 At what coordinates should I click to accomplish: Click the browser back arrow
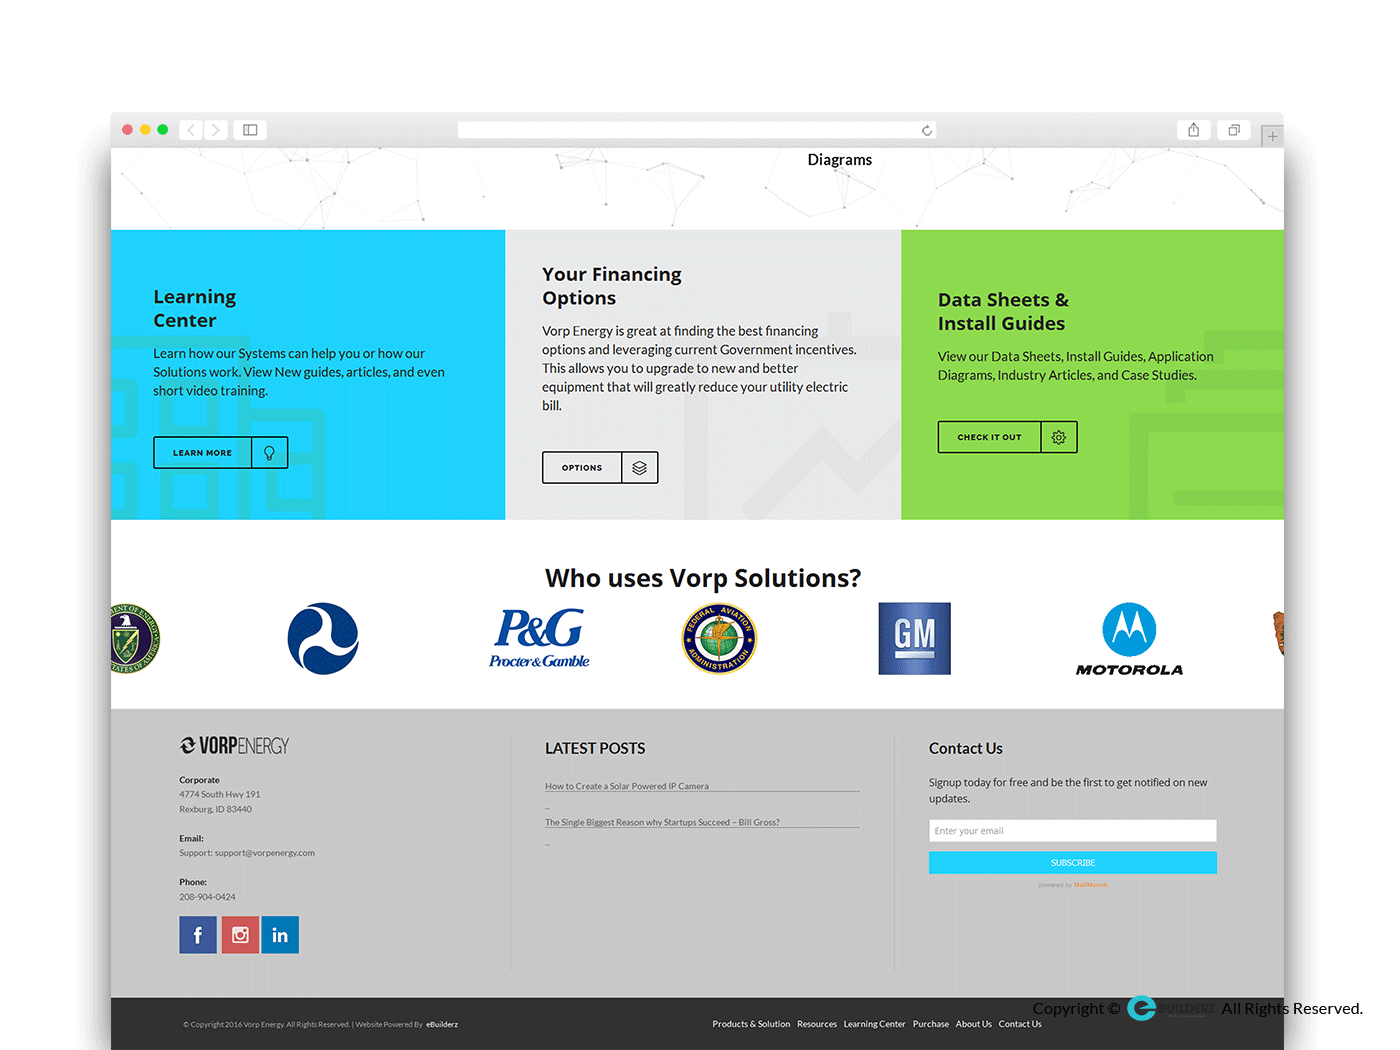click(191, 130)
